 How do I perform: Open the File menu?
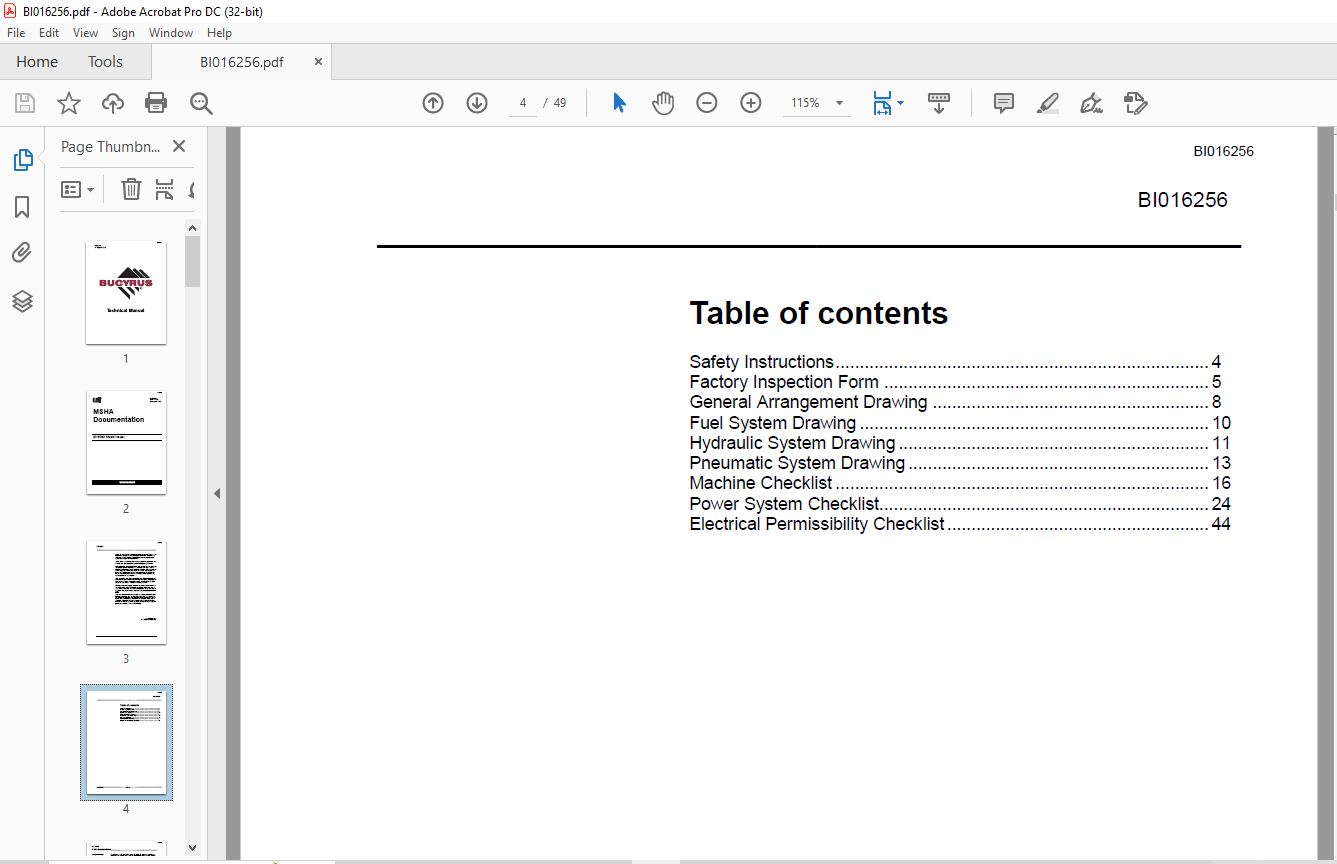coord(16,33)
